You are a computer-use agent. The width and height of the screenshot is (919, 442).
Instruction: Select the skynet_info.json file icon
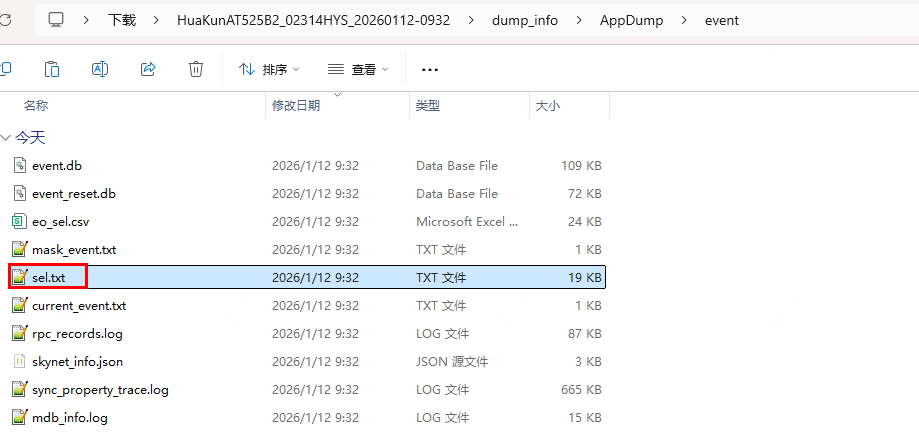(x=19, y=361)
